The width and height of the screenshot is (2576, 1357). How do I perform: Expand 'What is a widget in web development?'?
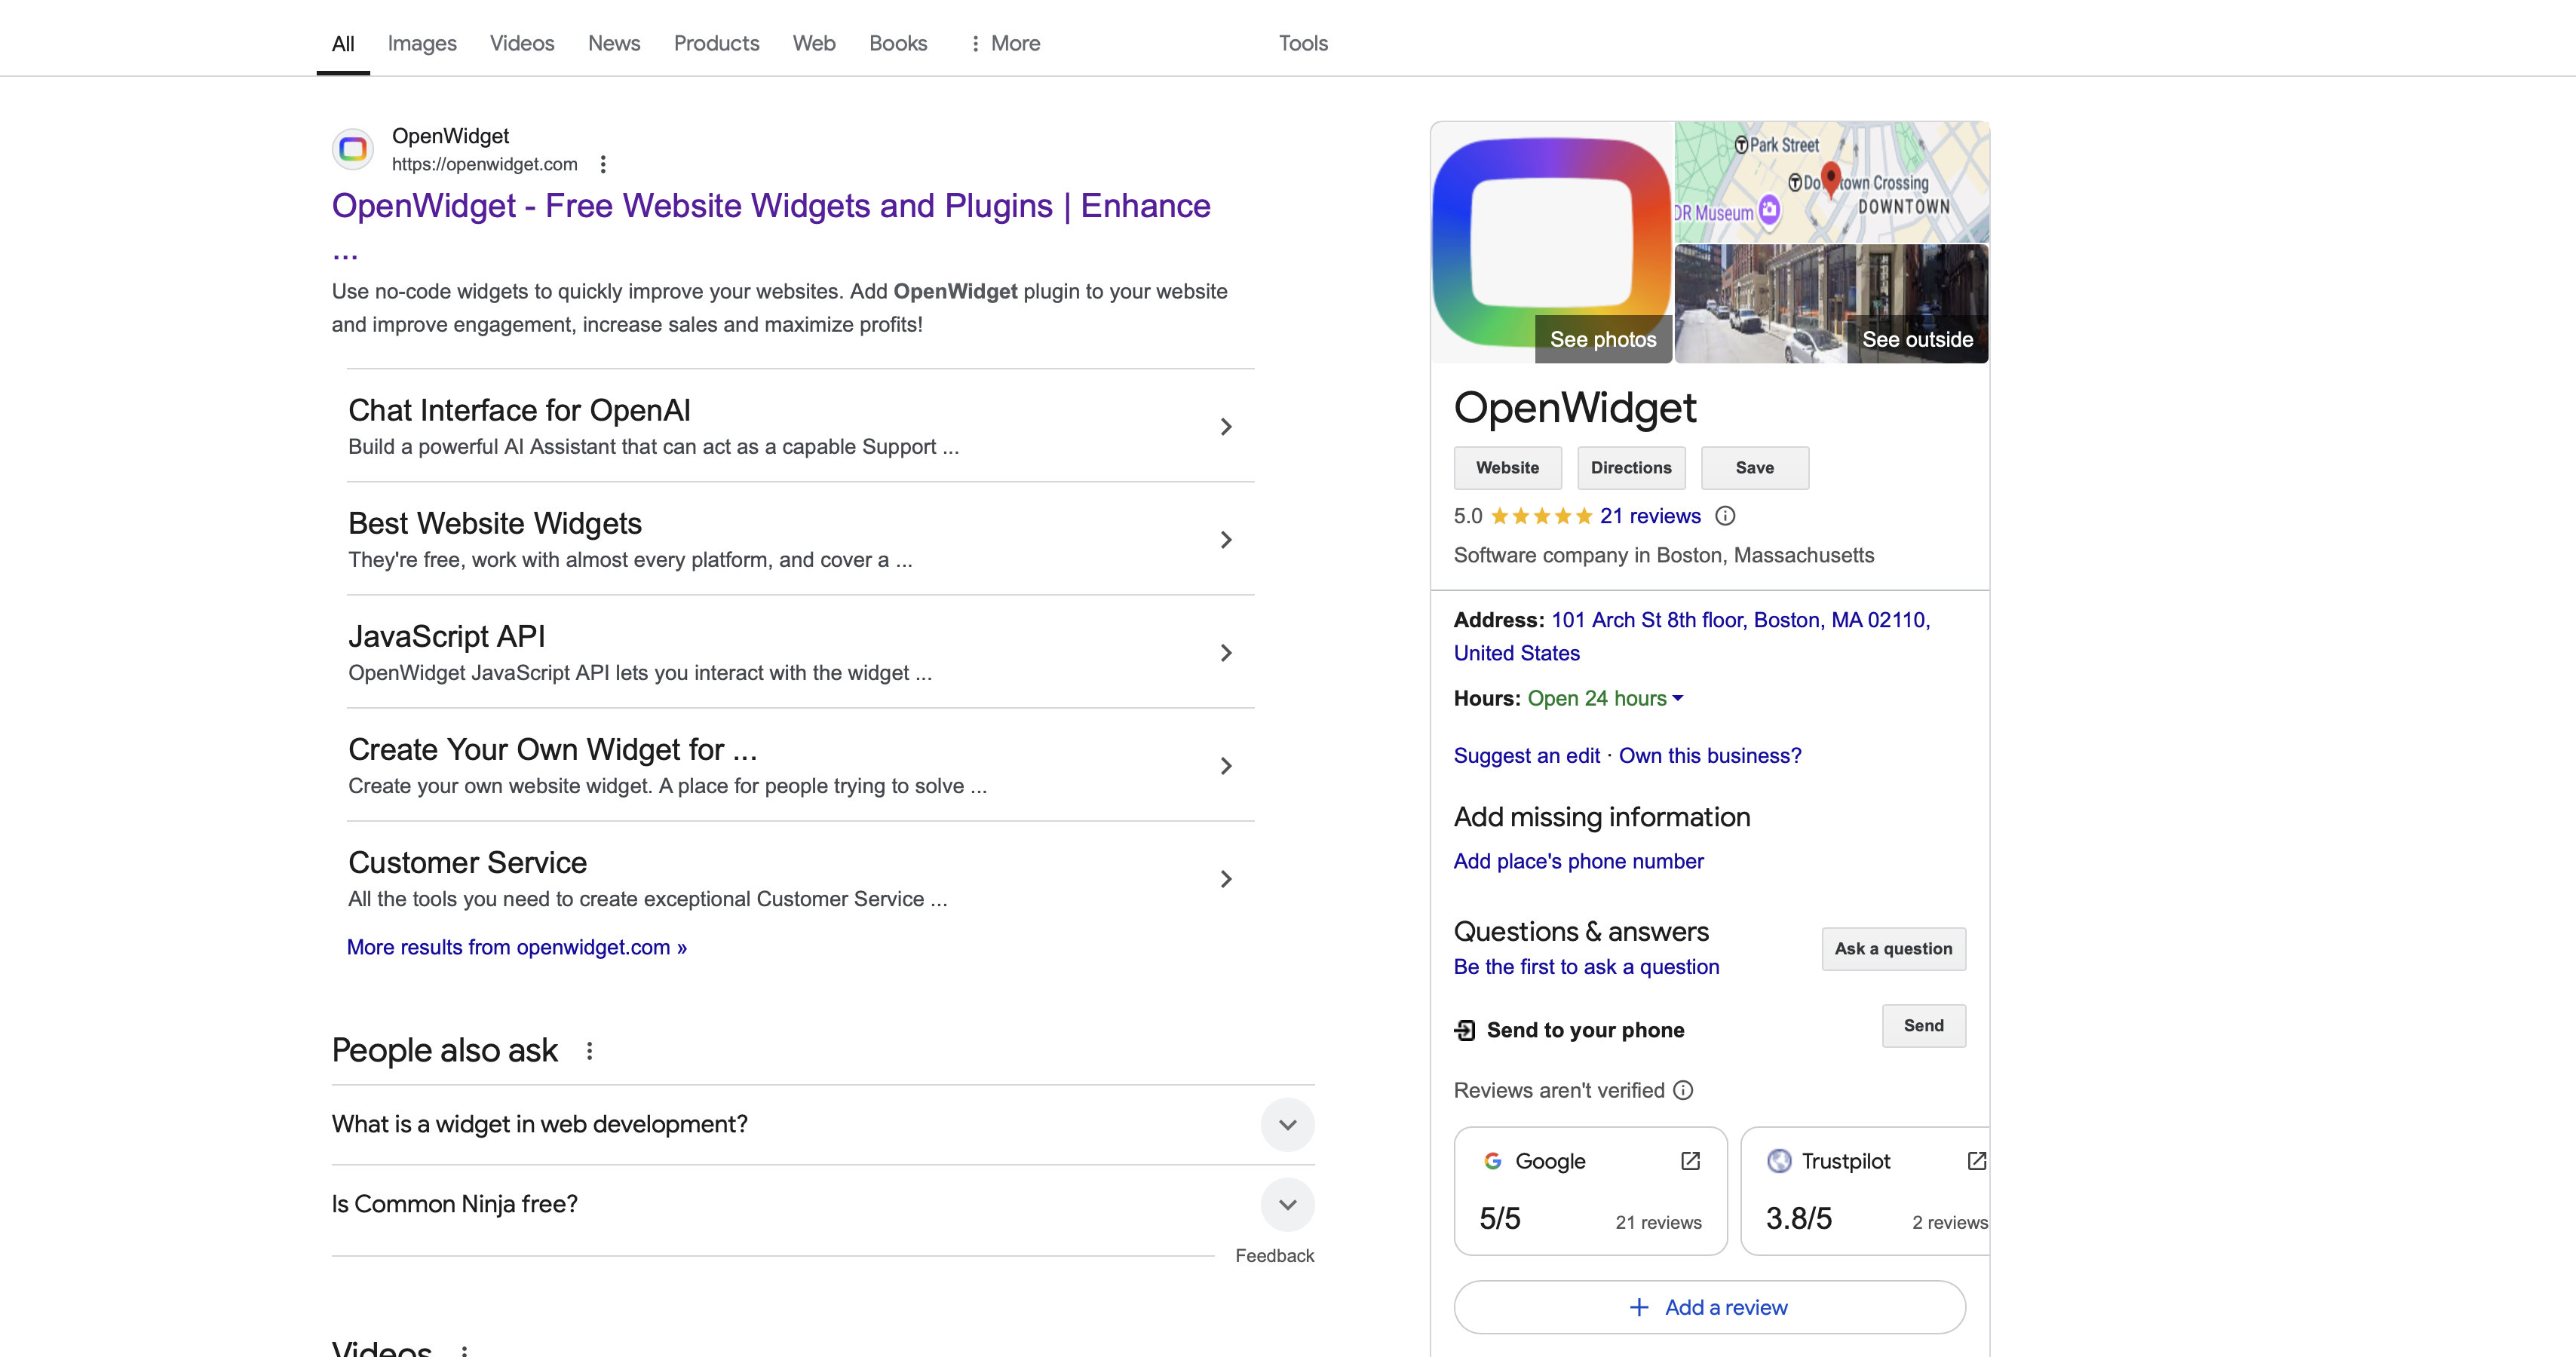tap(1288, 1124)
